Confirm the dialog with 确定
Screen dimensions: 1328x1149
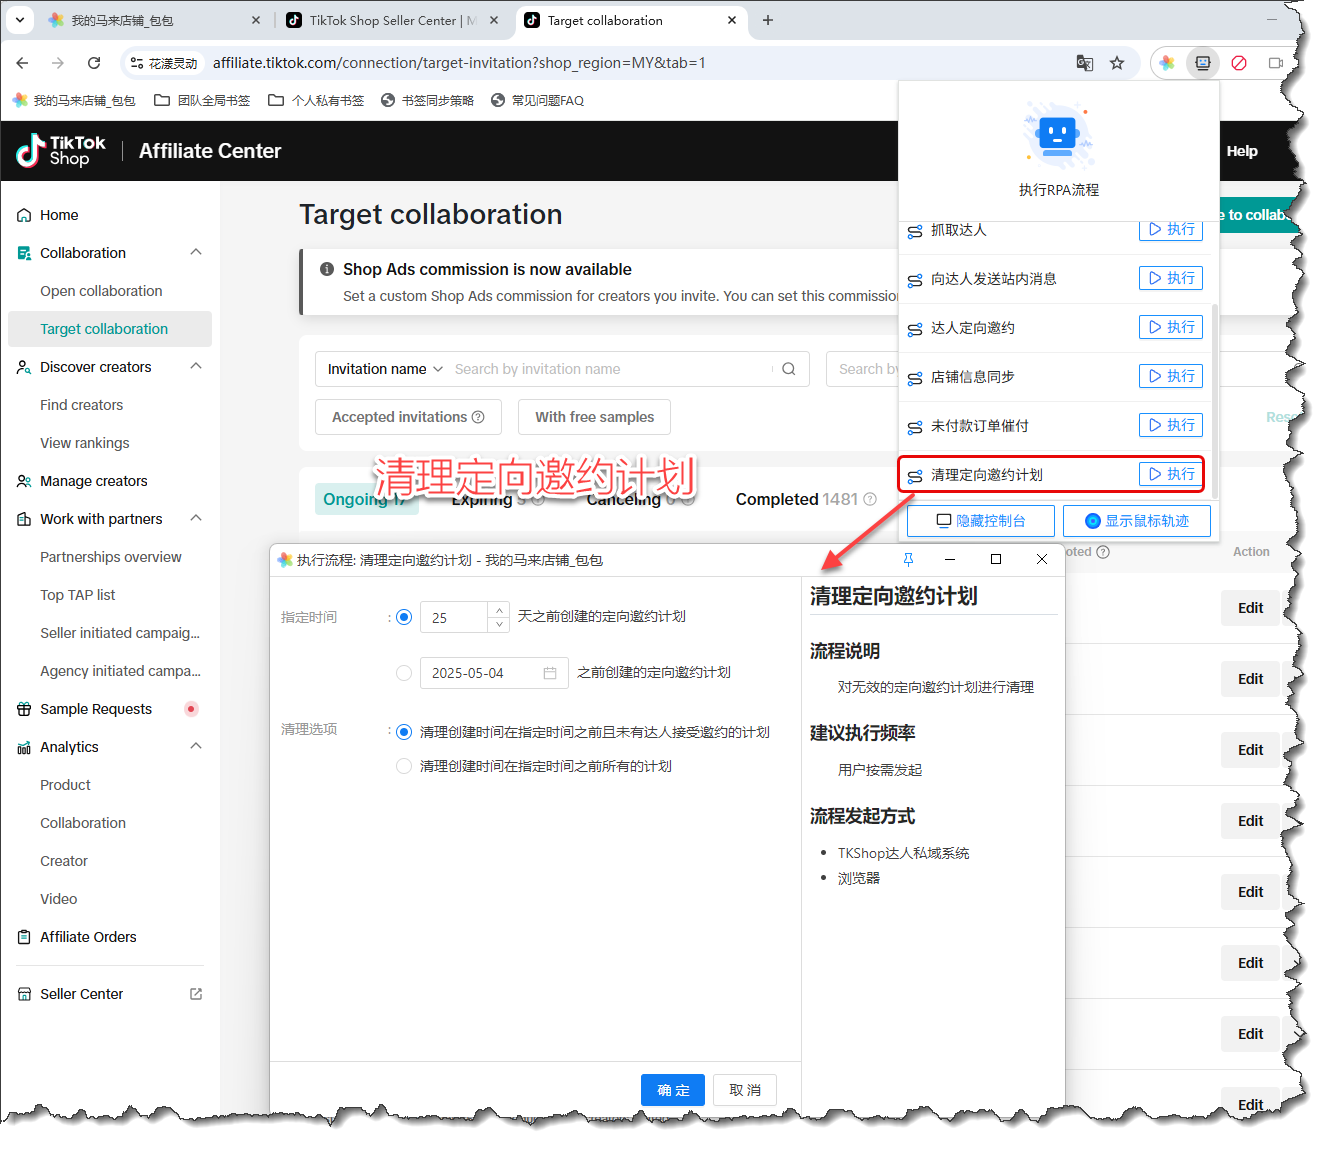[x=673, y=1090]
